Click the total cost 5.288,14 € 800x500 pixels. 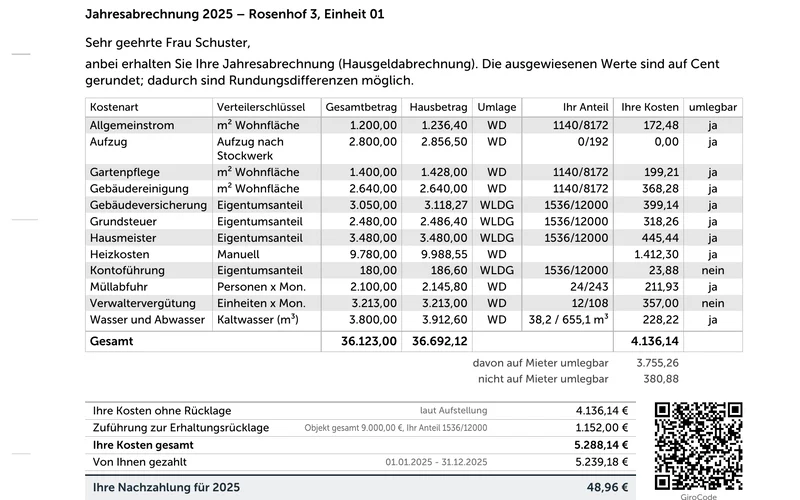tap(601, 445)
